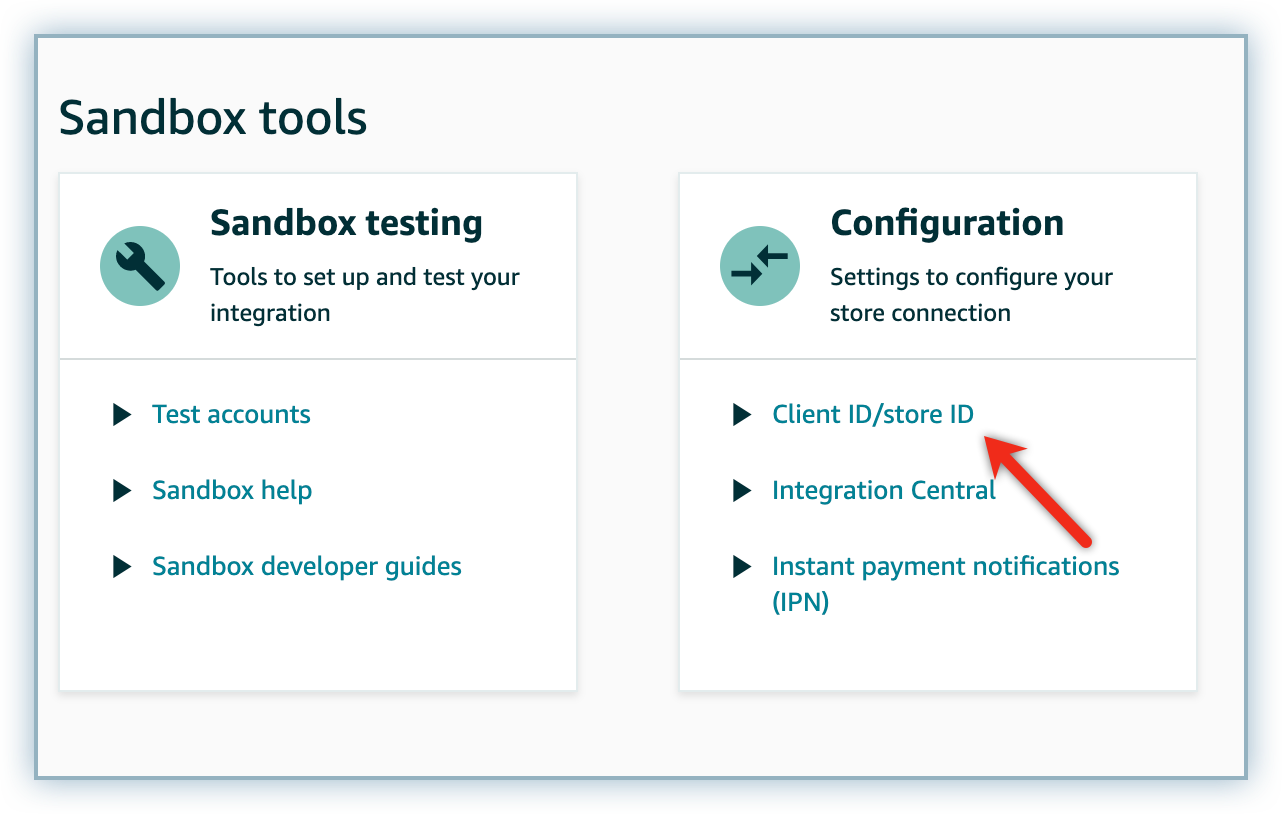Expand the triangle next to Sandbox help
The height and width of the screenshot is (814, 1282).
[x=122, y=490]
